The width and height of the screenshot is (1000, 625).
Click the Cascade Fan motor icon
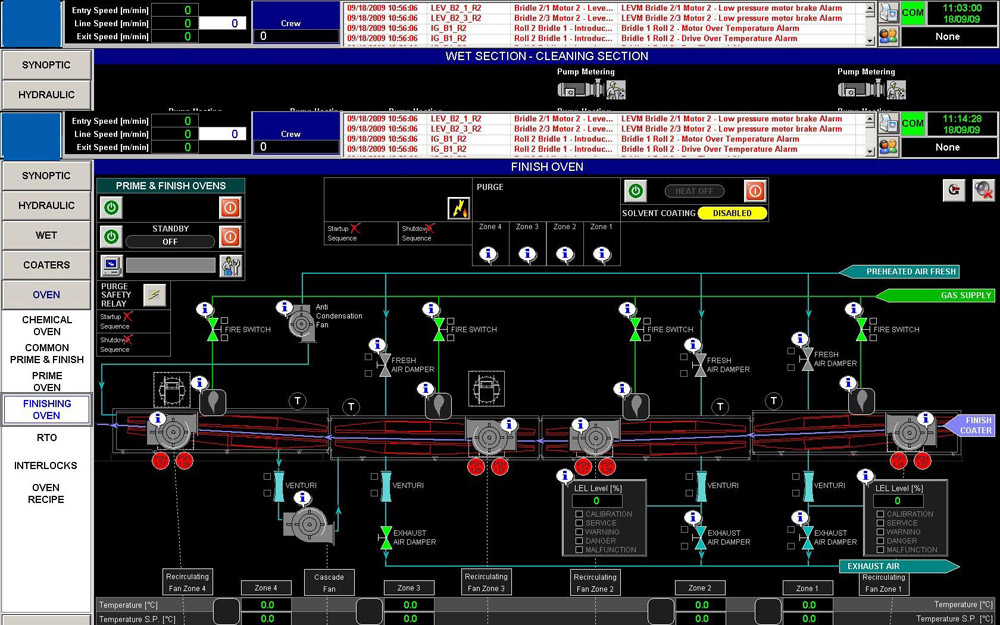(309, 526)
